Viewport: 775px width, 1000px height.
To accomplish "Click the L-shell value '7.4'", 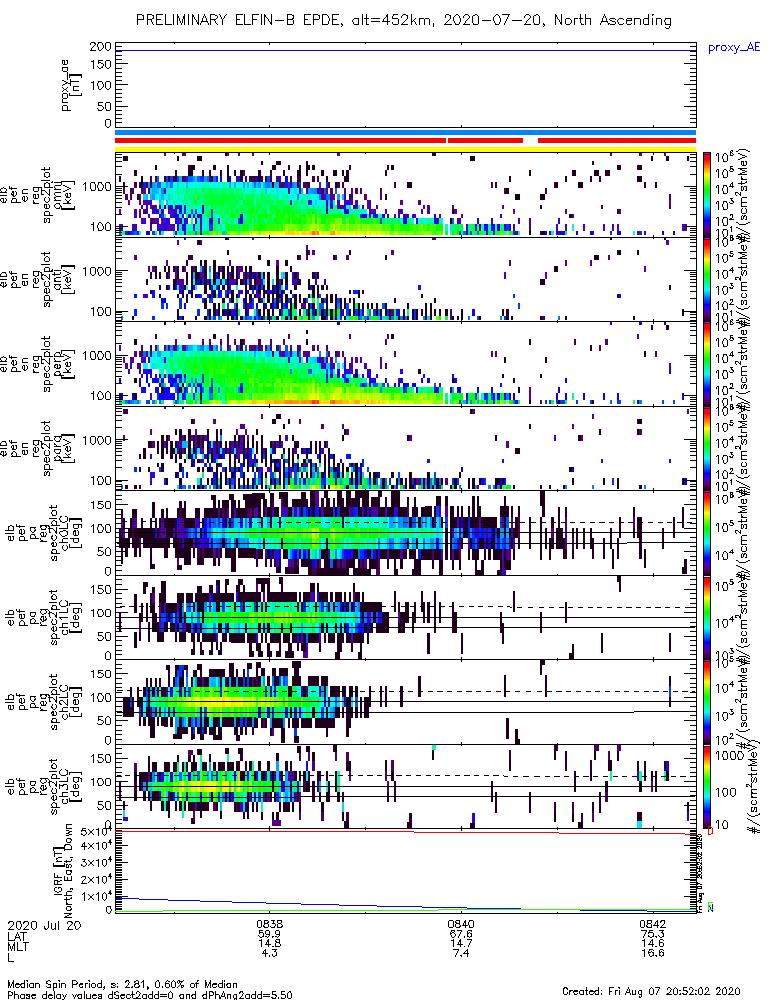I will pos(461,953).
